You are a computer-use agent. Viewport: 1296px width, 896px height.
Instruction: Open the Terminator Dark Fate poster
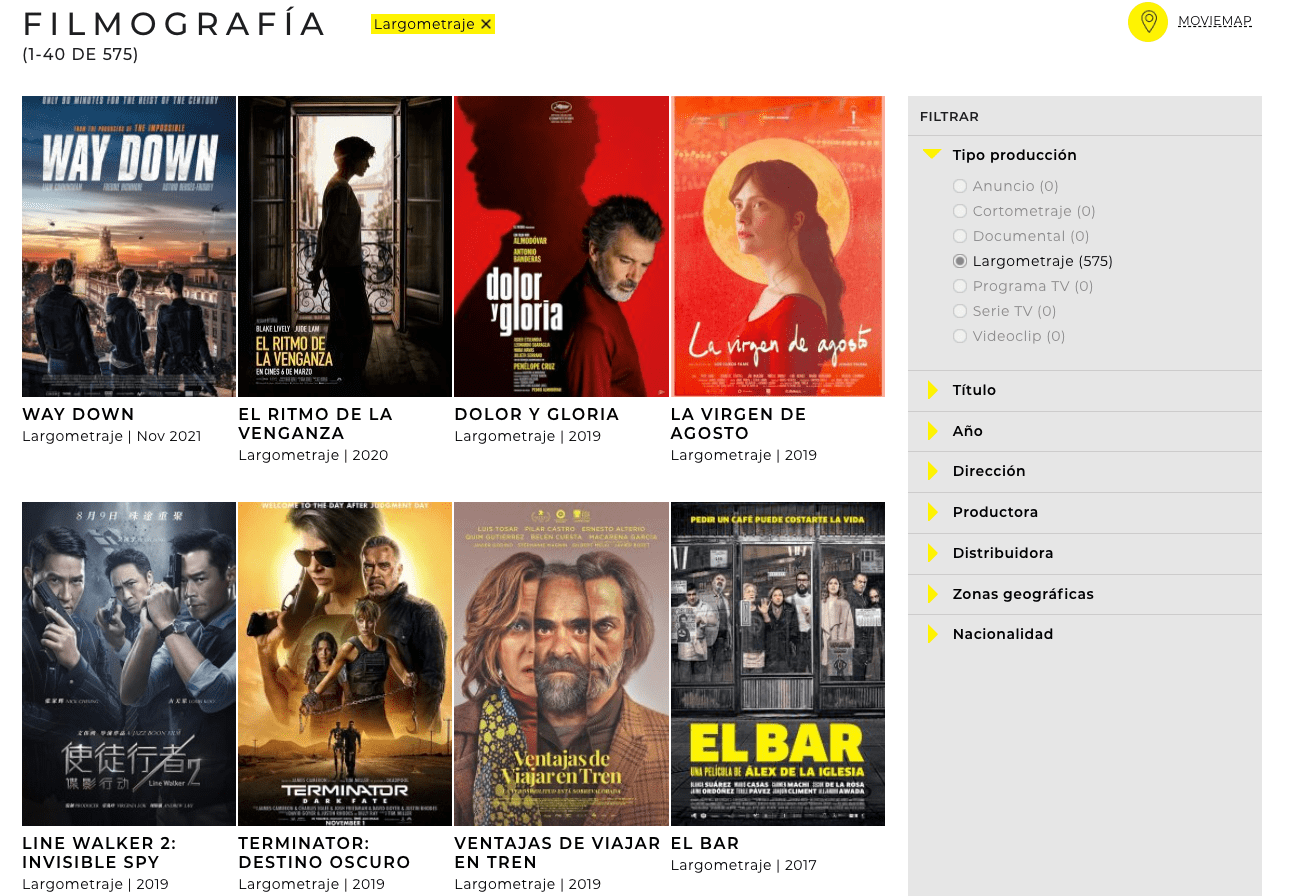coord(345,664)
